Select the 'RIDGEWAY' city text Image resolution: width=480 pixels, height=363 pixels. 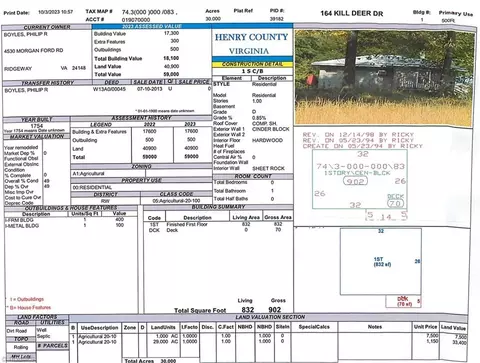(x=18, y=69)
